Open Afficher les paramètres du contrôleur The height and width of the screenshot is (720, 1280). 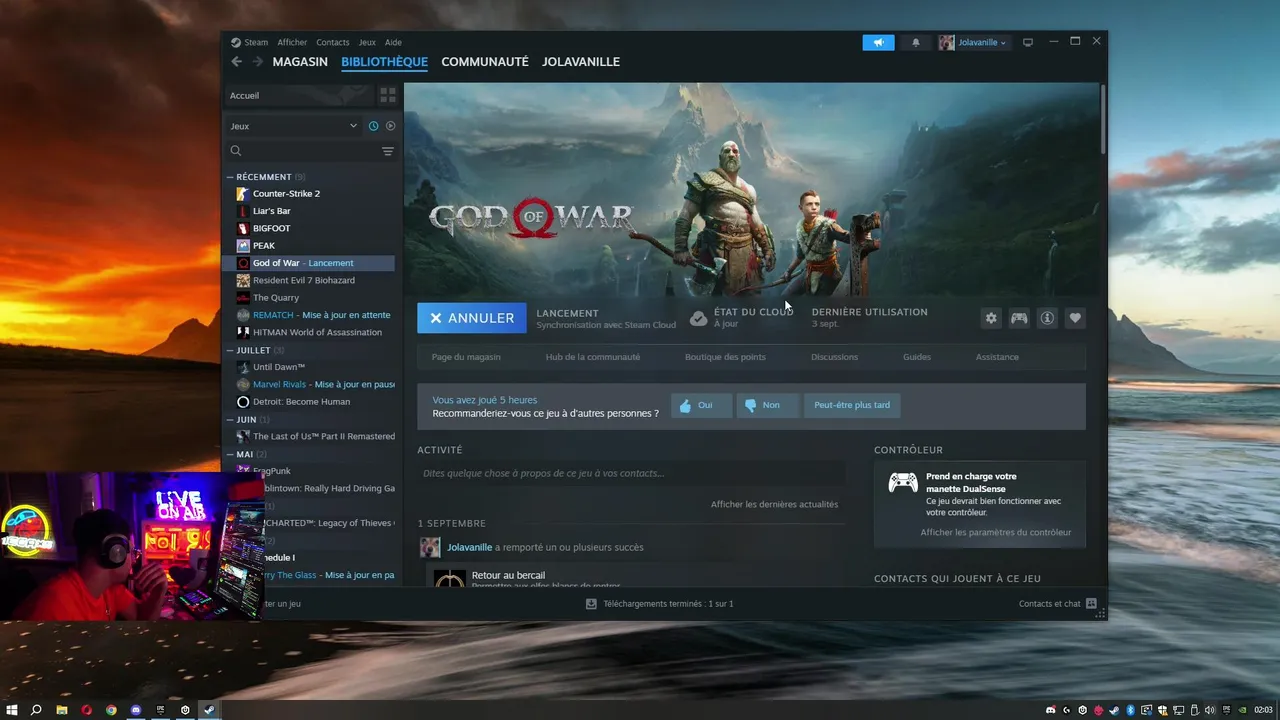coord(996,532)
